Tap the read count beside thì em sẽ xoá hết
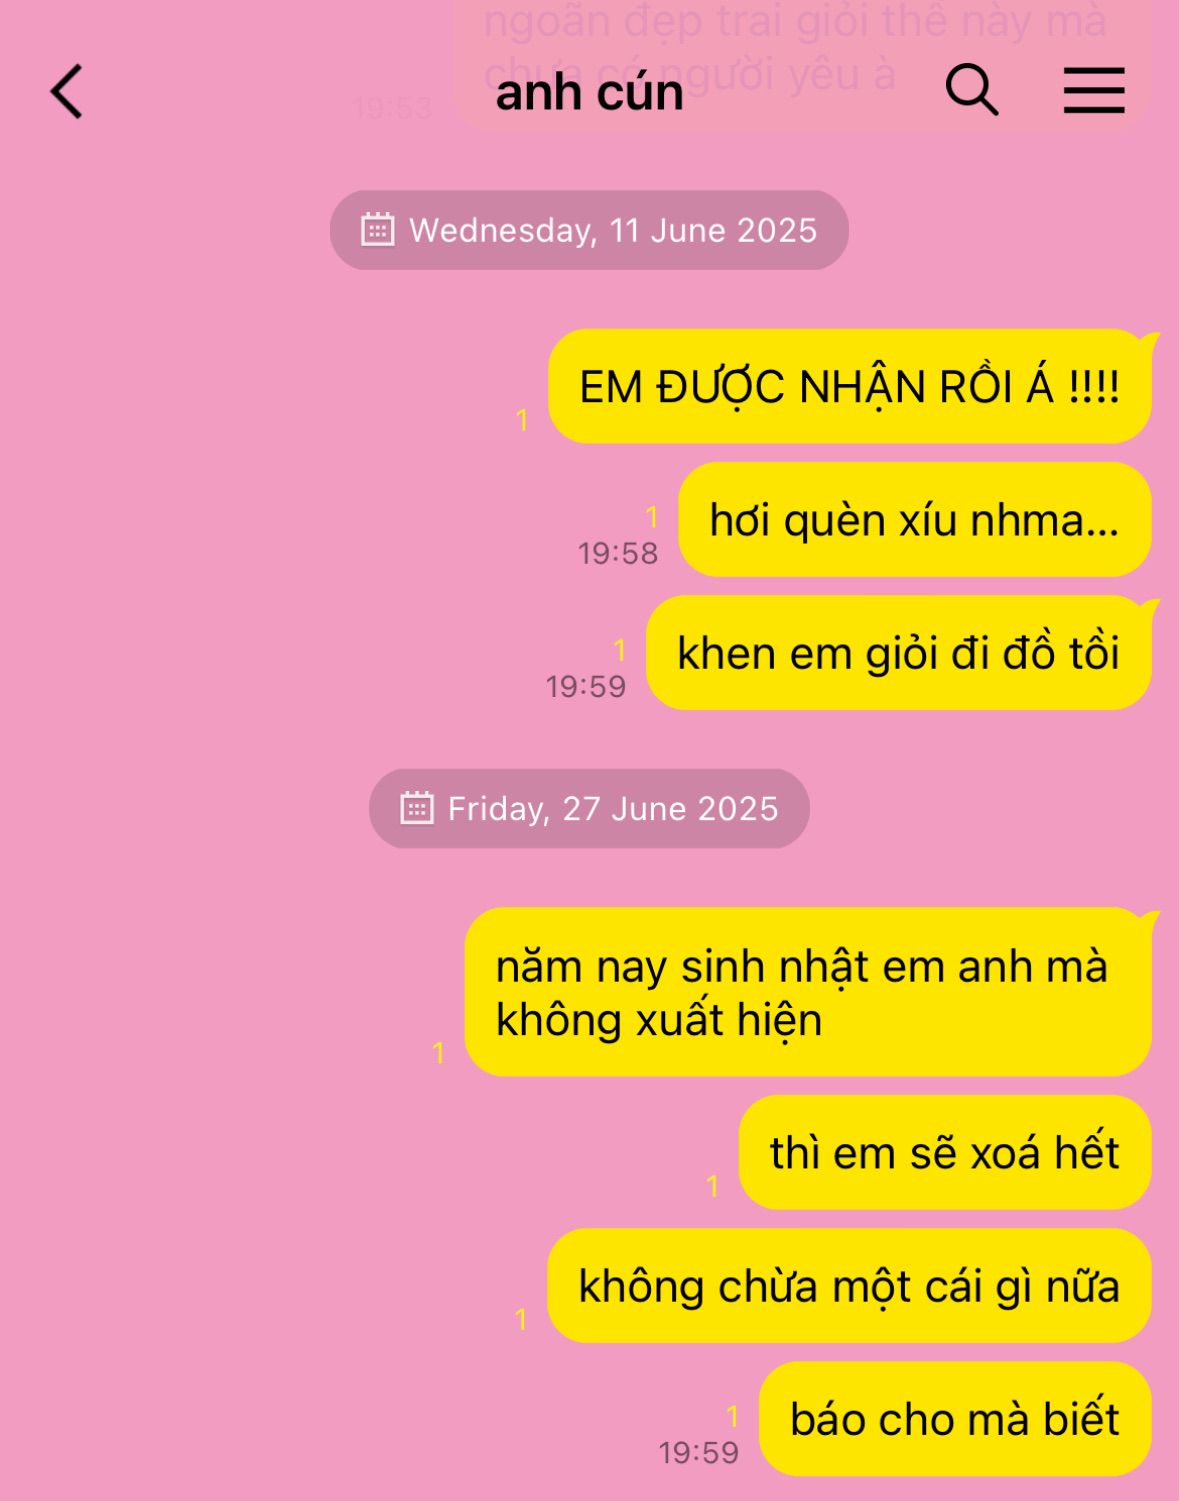This screenshot has width=1179, height=1501. [x=712, y=1186]
